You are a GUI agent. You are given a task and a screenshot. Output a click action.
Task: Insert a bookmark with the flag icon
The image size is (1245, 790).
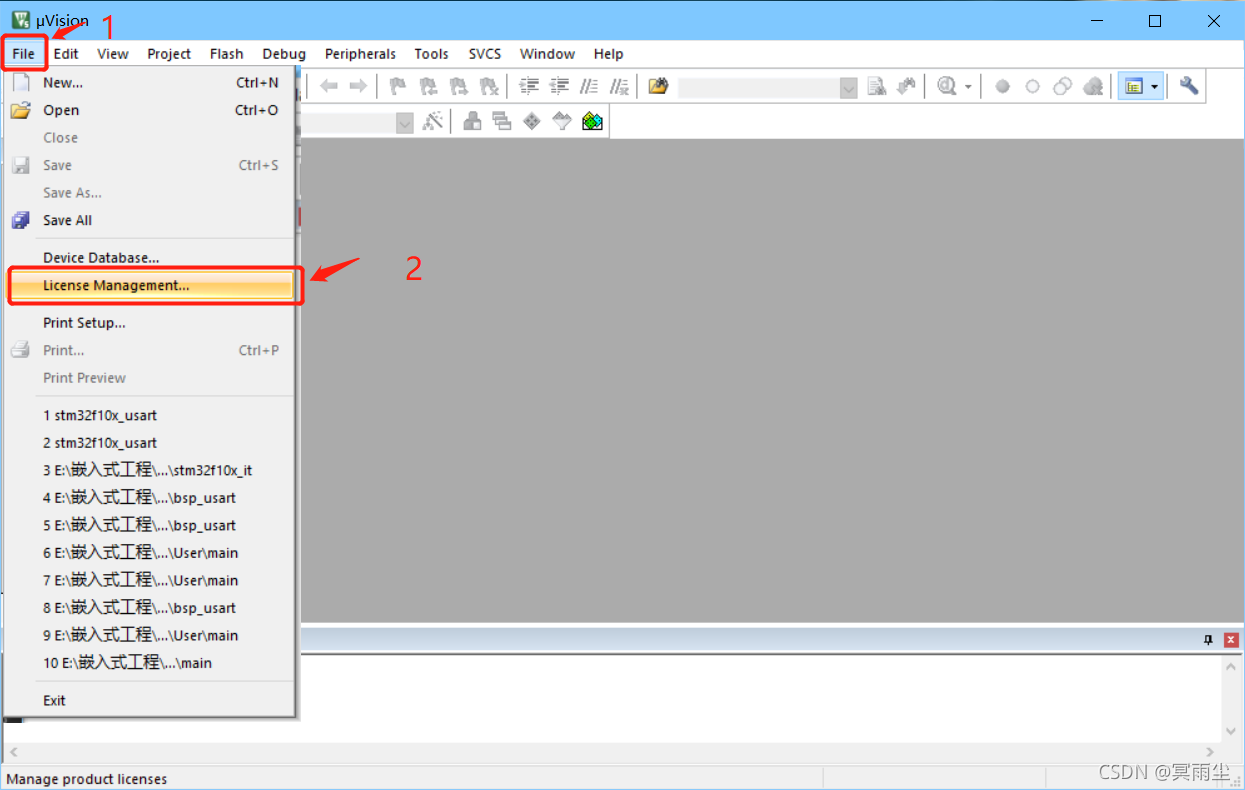[398, 87]
